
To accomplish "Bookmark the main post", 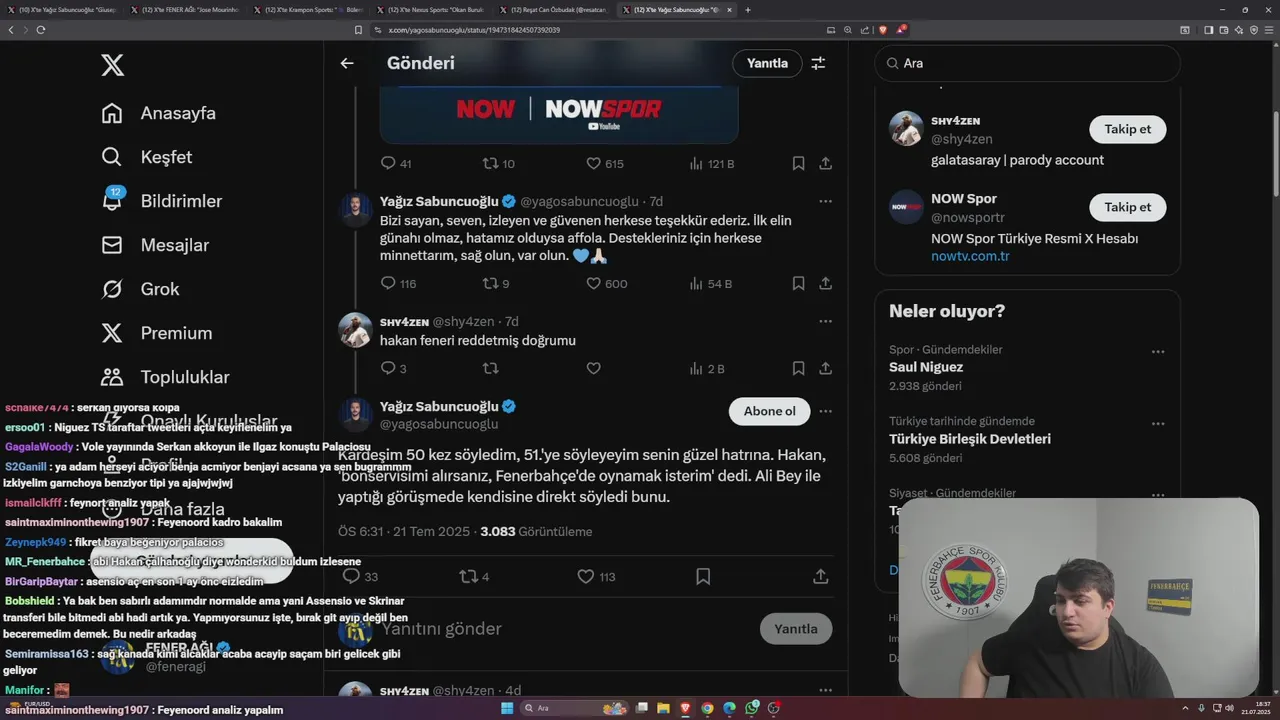I will coord(703,576).
